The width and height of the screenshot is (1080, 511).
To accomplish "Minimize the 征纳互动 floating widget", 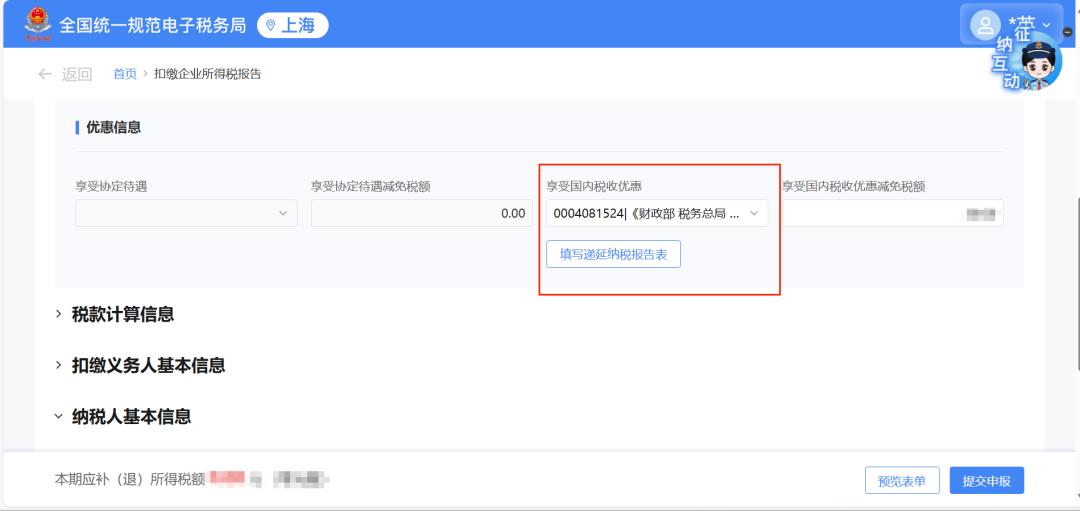I will [1067, 32].
